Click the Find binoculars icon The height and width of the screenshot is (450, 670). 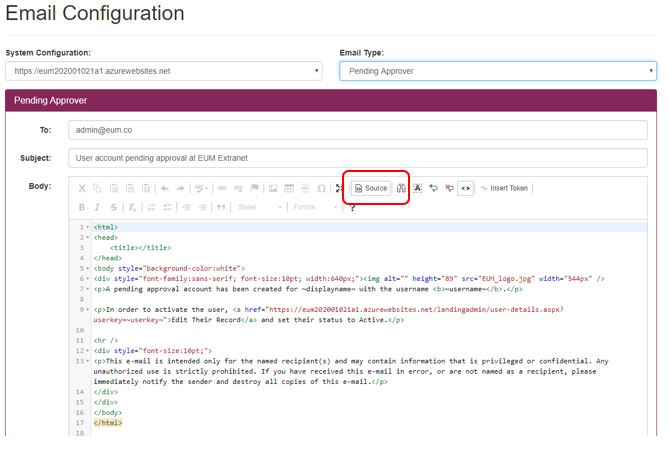[x=401, y=188]
